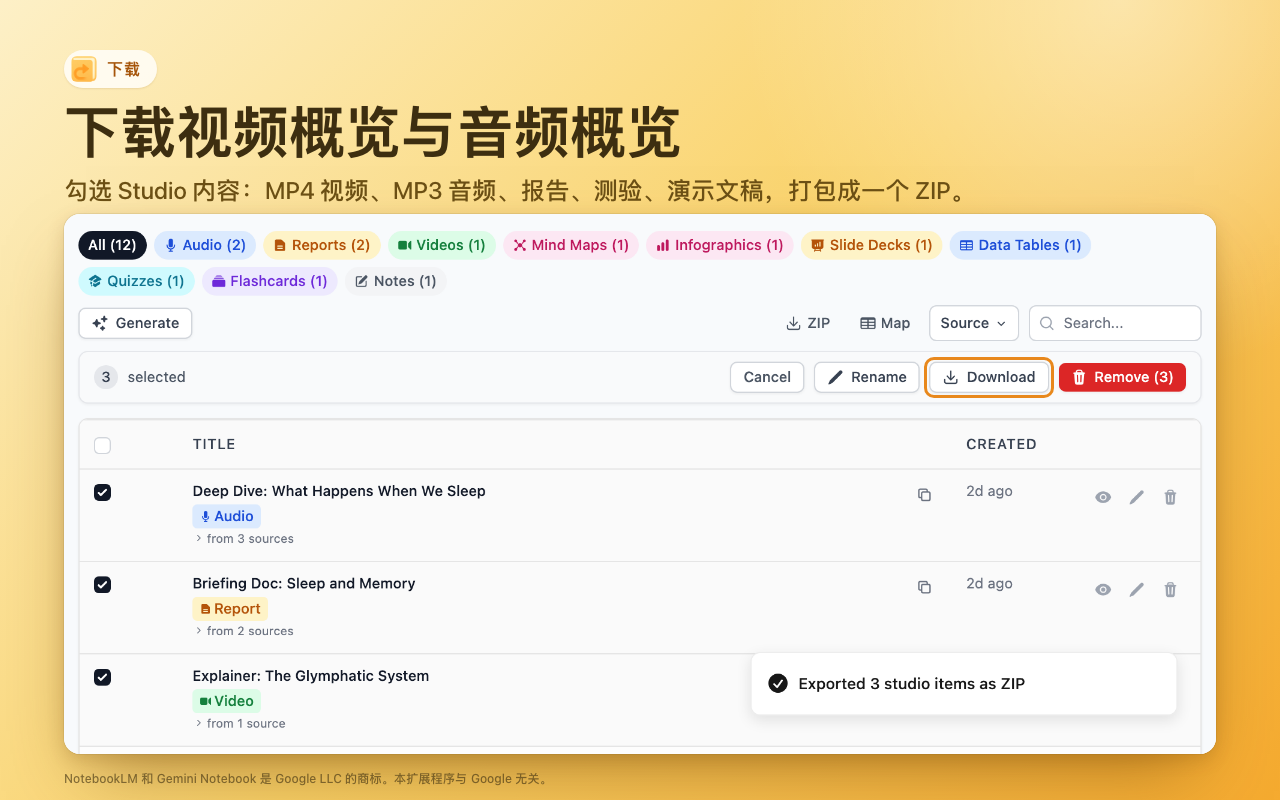Screen dimensions: 1280x800
Task: Uncheck the Explainer Glymphatic System checkbox
Action: [102, 677]
